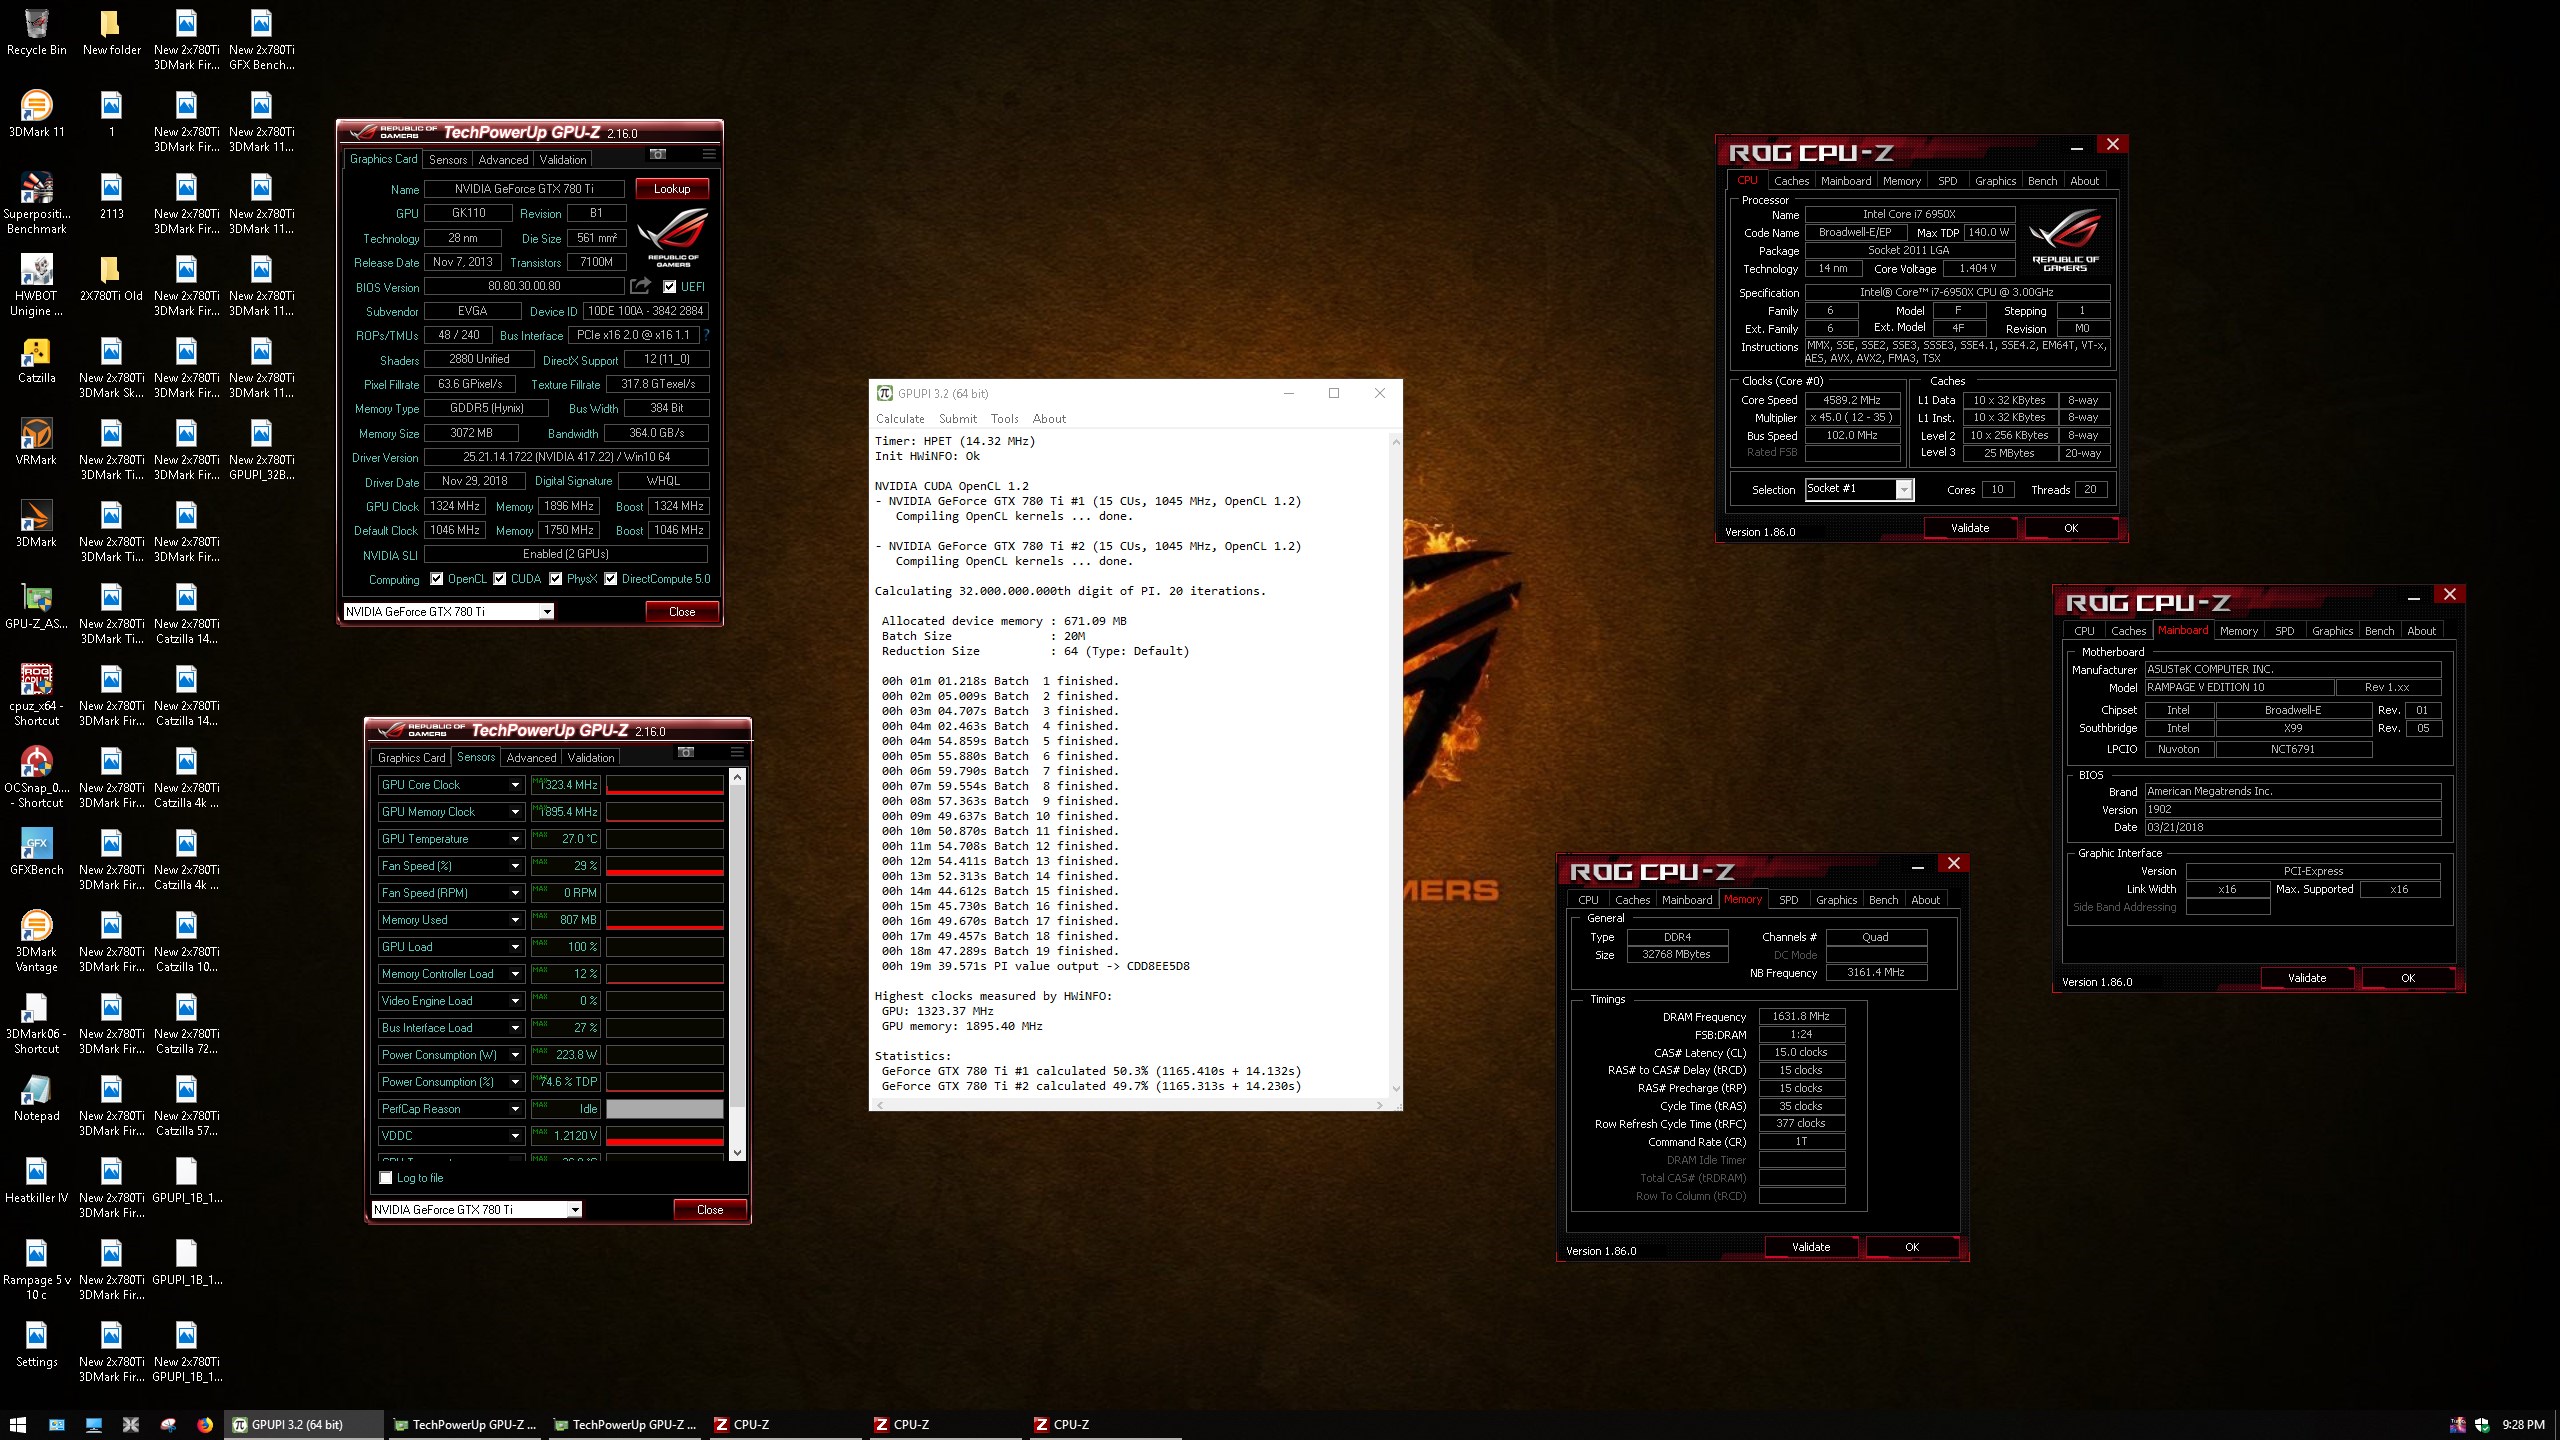Expand PerfCap Reason sensor dropdown
Viewport: 2560px width, 1440px height.
tap(515, 1109)
